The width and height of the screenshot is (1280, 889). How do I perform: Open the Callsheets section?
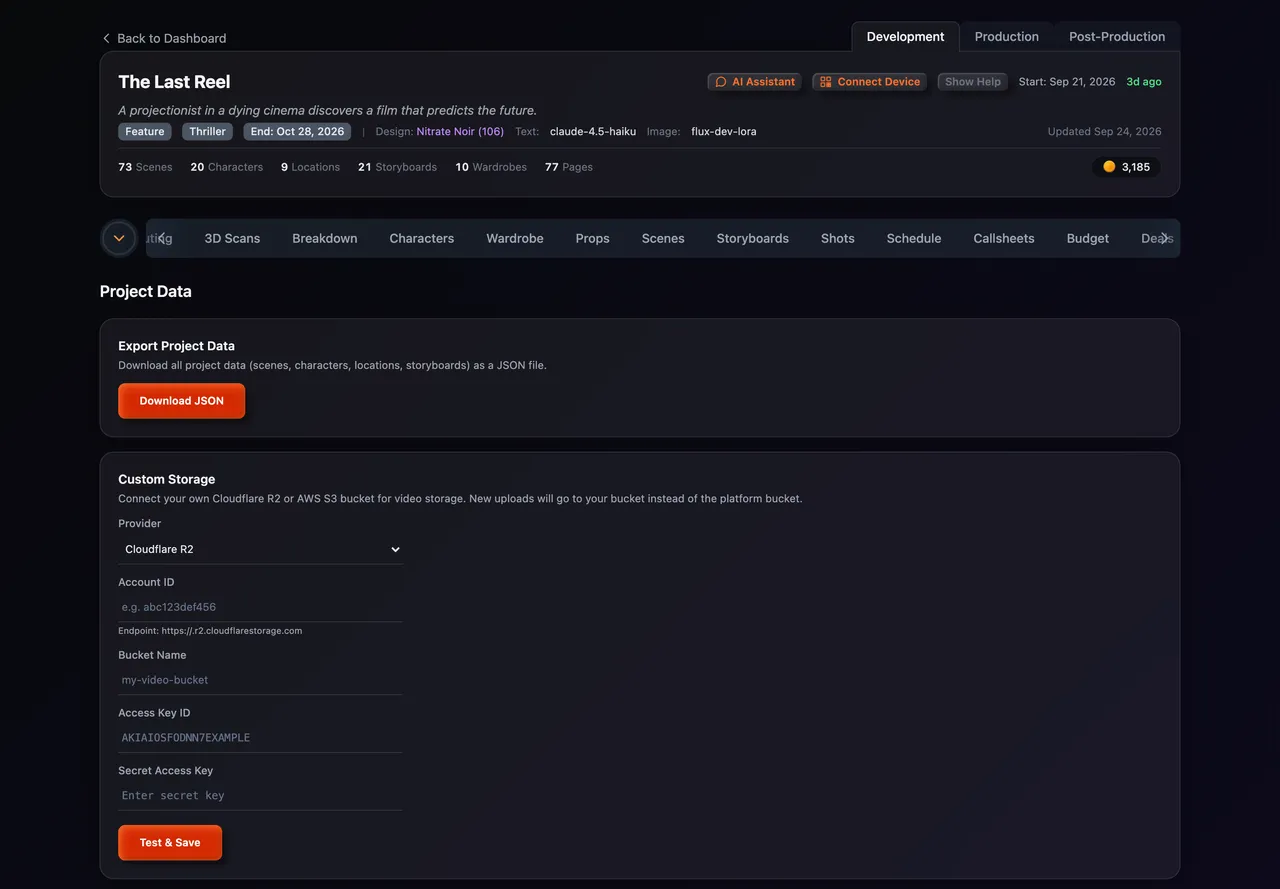1004,238
